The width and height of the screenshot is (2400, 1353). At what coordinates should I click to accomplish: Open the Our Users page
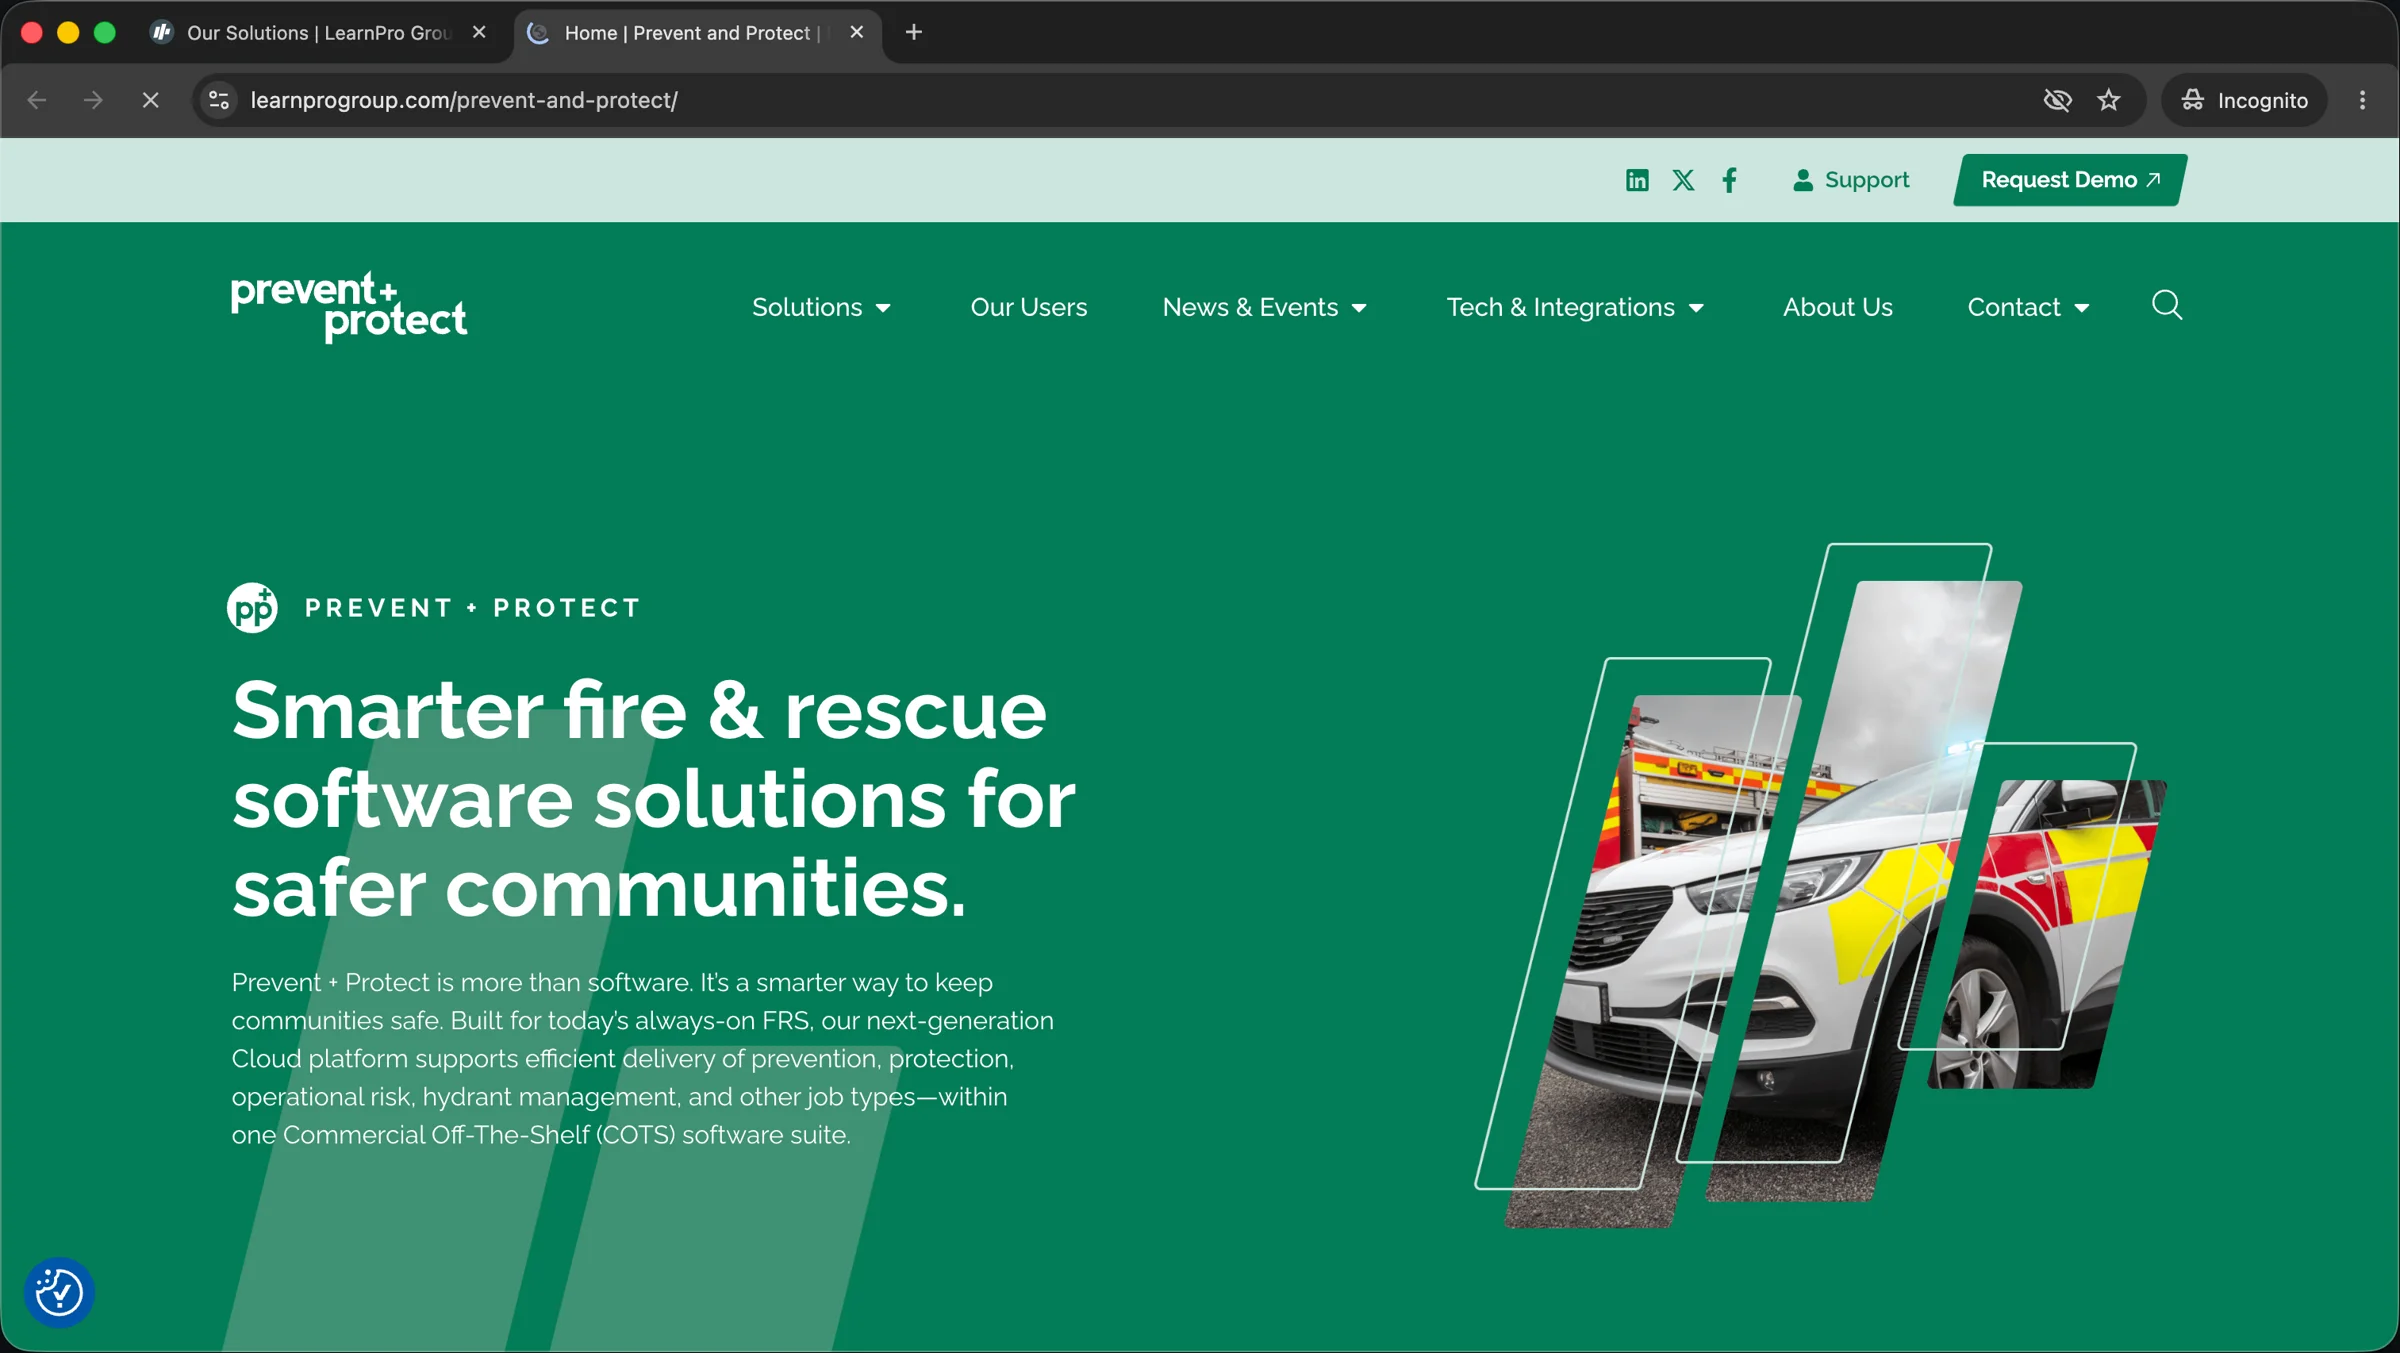coord(1029,307)
